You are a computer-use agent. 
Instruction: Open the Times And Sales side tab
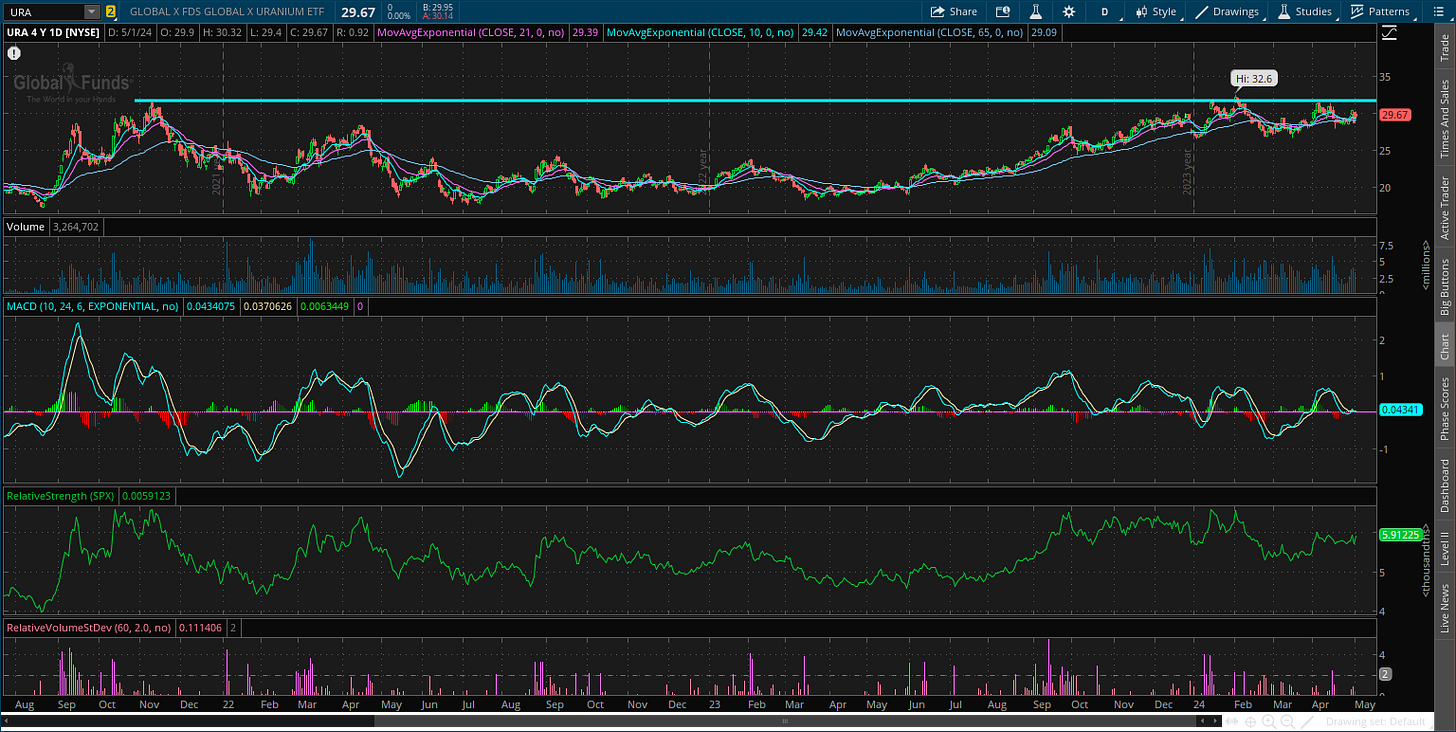(x=1444, y=119)
